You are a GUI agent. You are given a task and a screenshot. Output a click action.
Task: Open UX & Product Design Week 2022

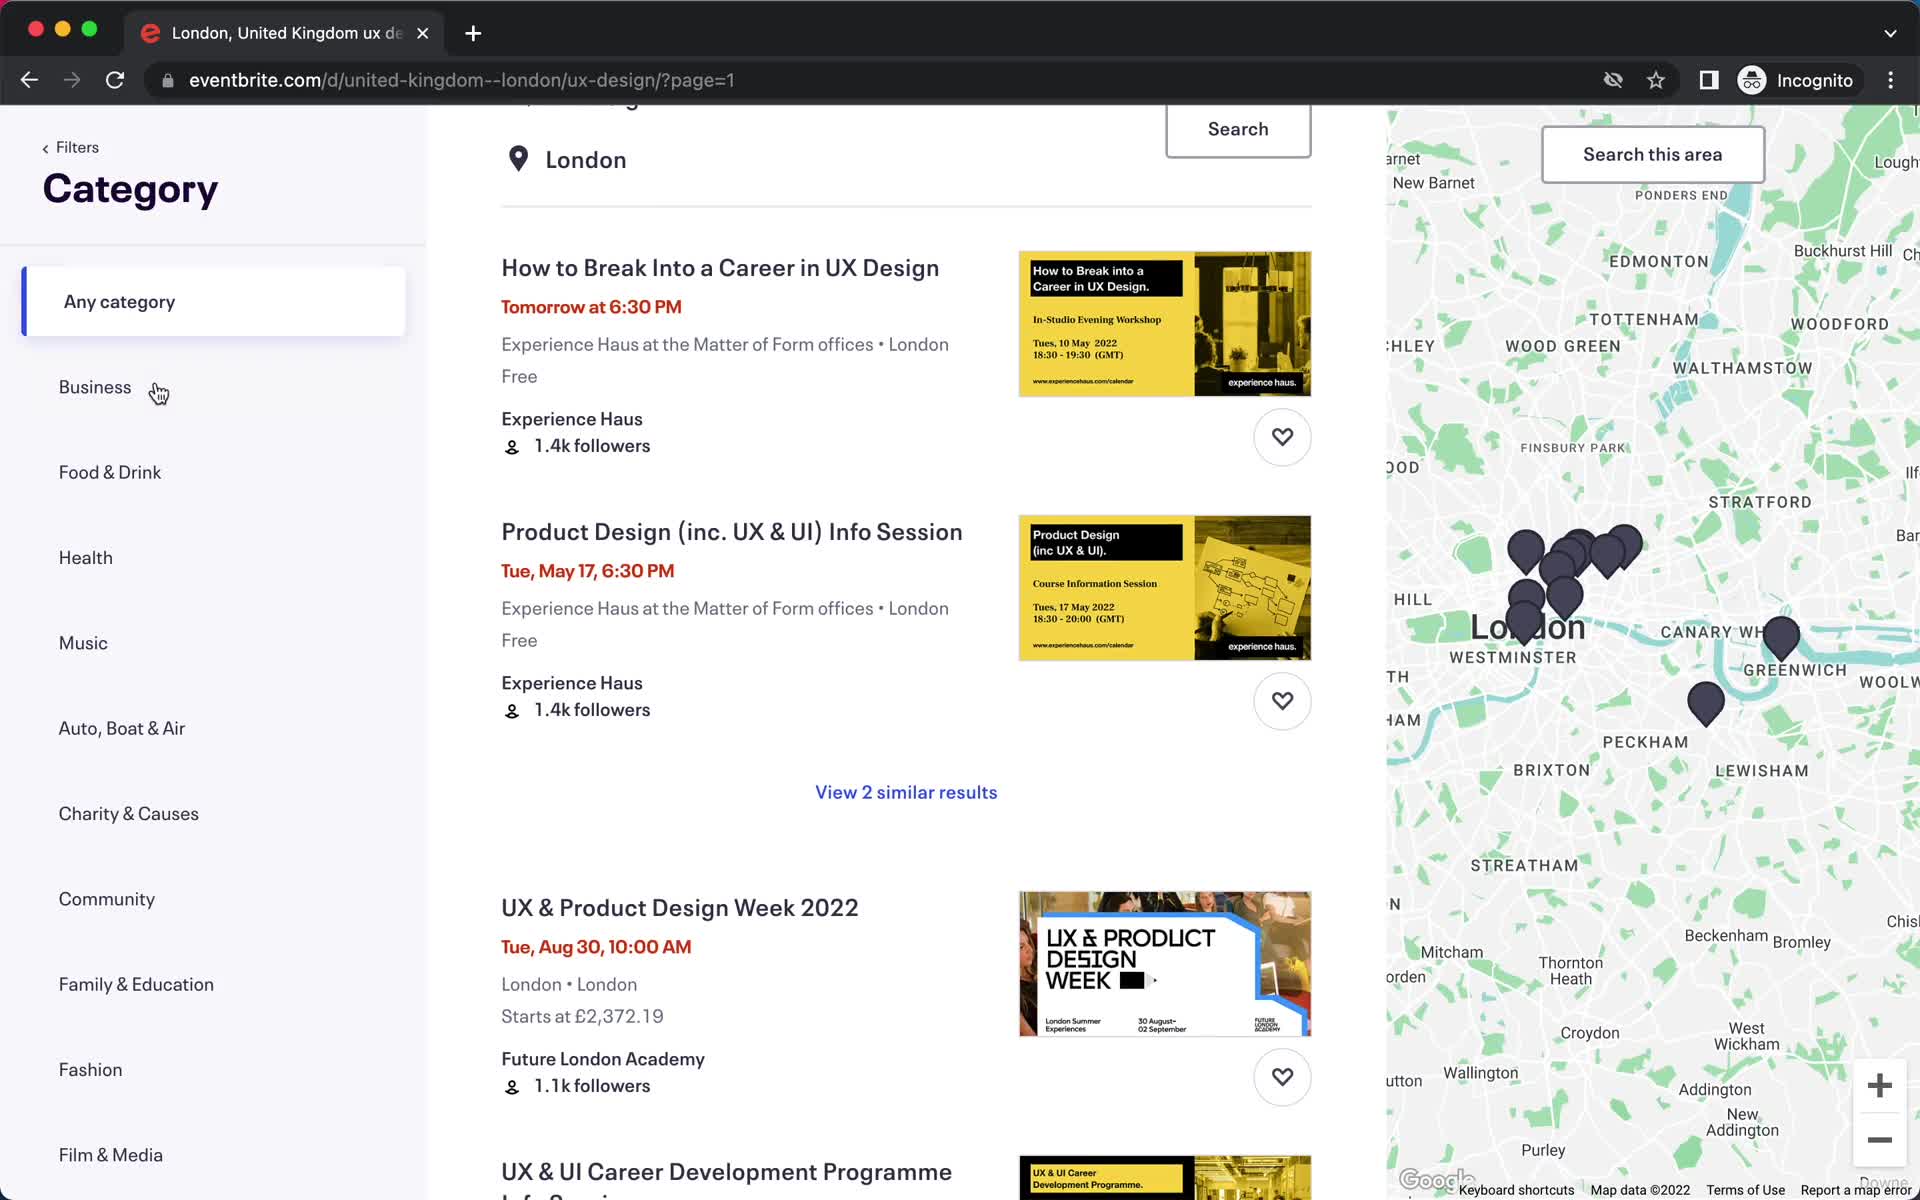pos(680,908)
